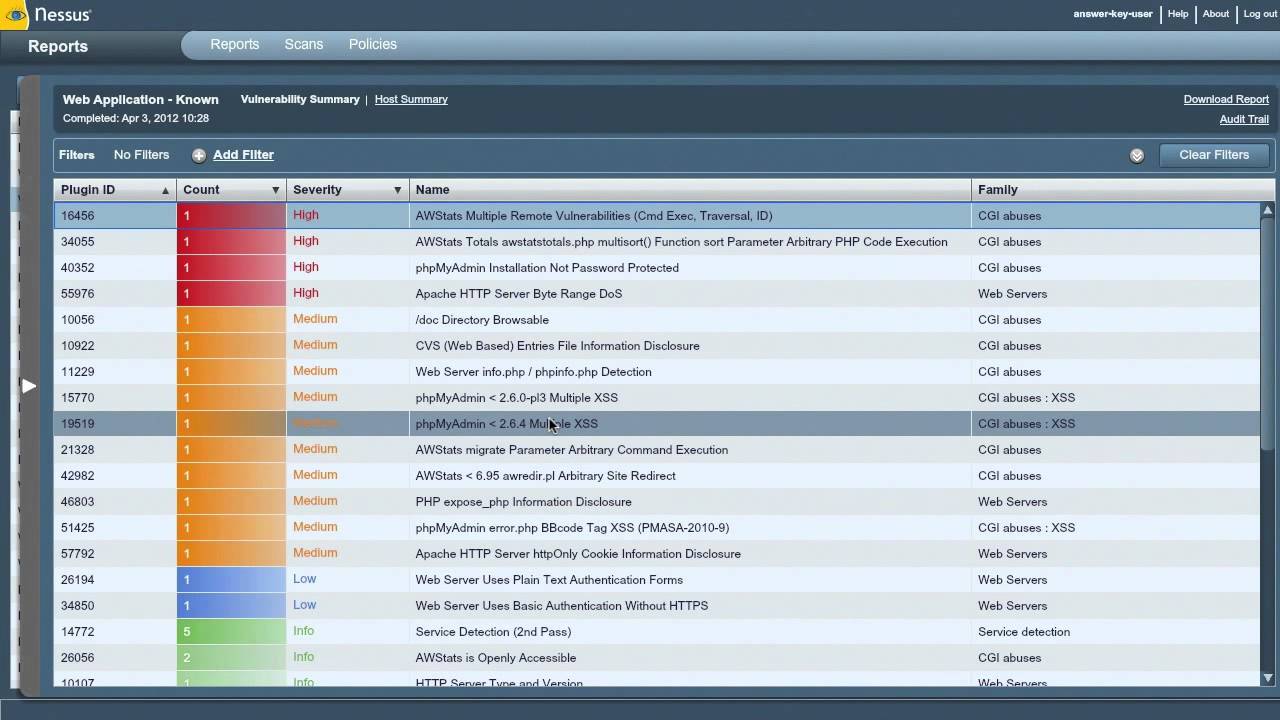1280x720 pixels.
Task: Select Service Detection (2nd Pass) row
Action: coord(657,632)
